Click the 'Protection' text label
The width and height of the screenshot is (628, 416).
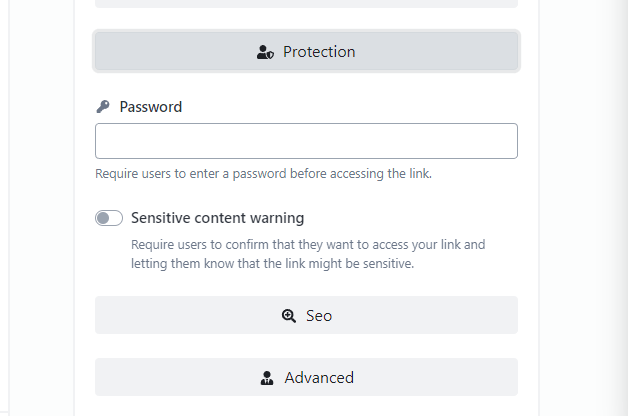pyautogui.click(x=319, y=52)
